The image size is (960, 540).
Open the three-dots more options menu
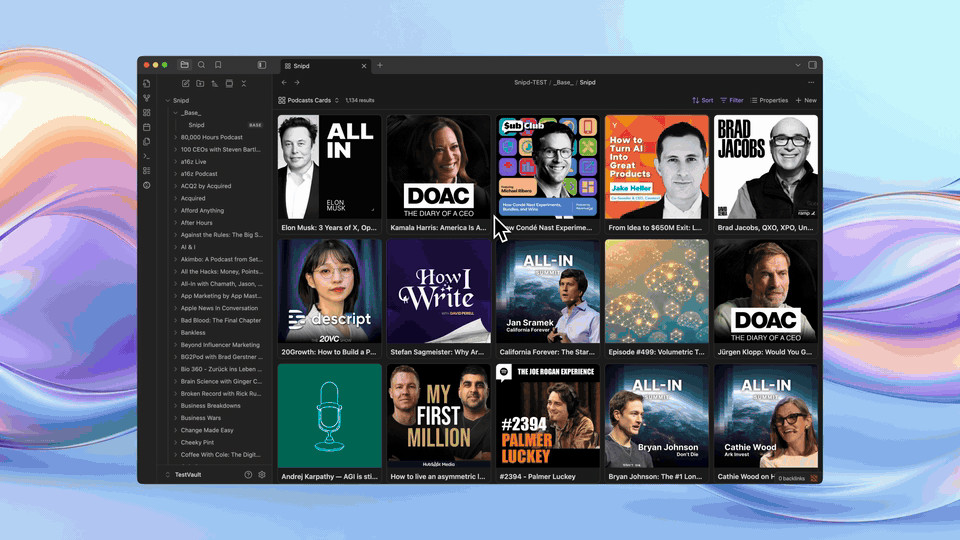click(811, 83)
